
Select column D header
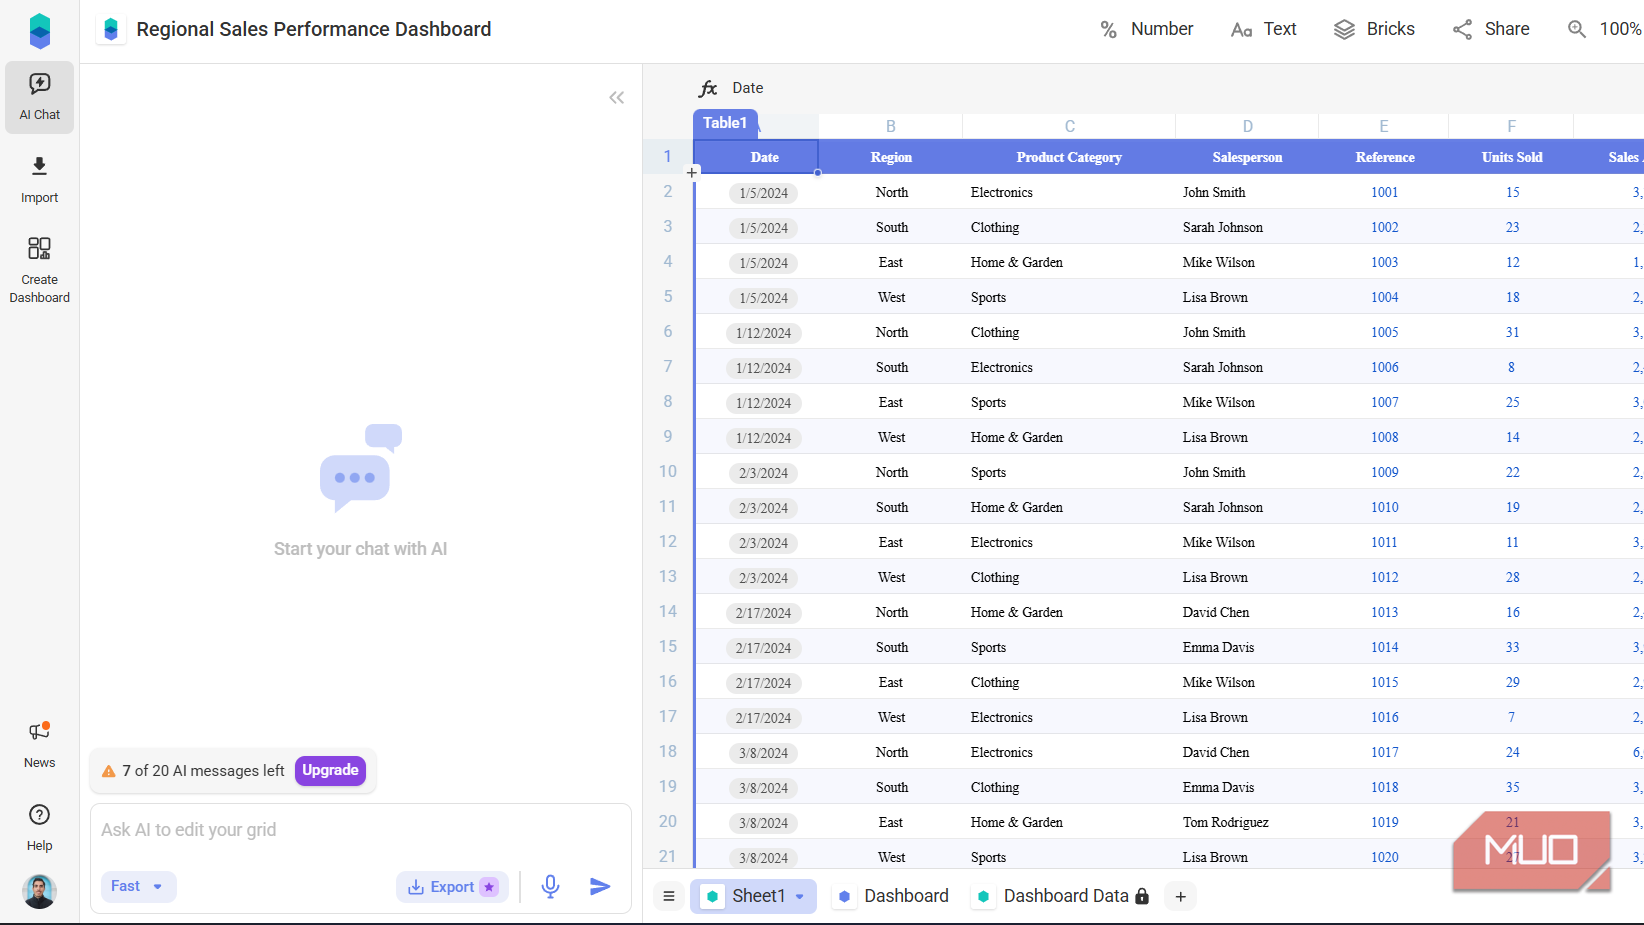pyautogui.click(x=1247, y=126)
